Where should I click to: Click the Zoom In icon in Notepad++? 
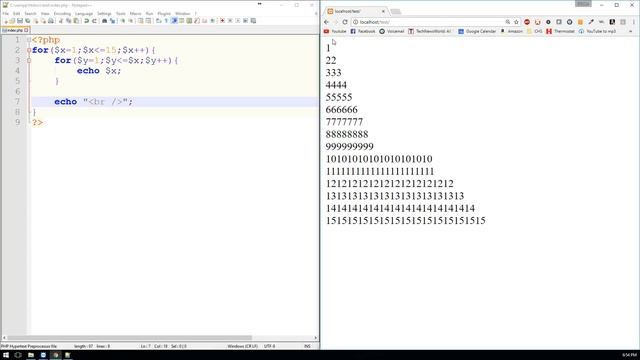pyautogui.click(x=122, y=21)
